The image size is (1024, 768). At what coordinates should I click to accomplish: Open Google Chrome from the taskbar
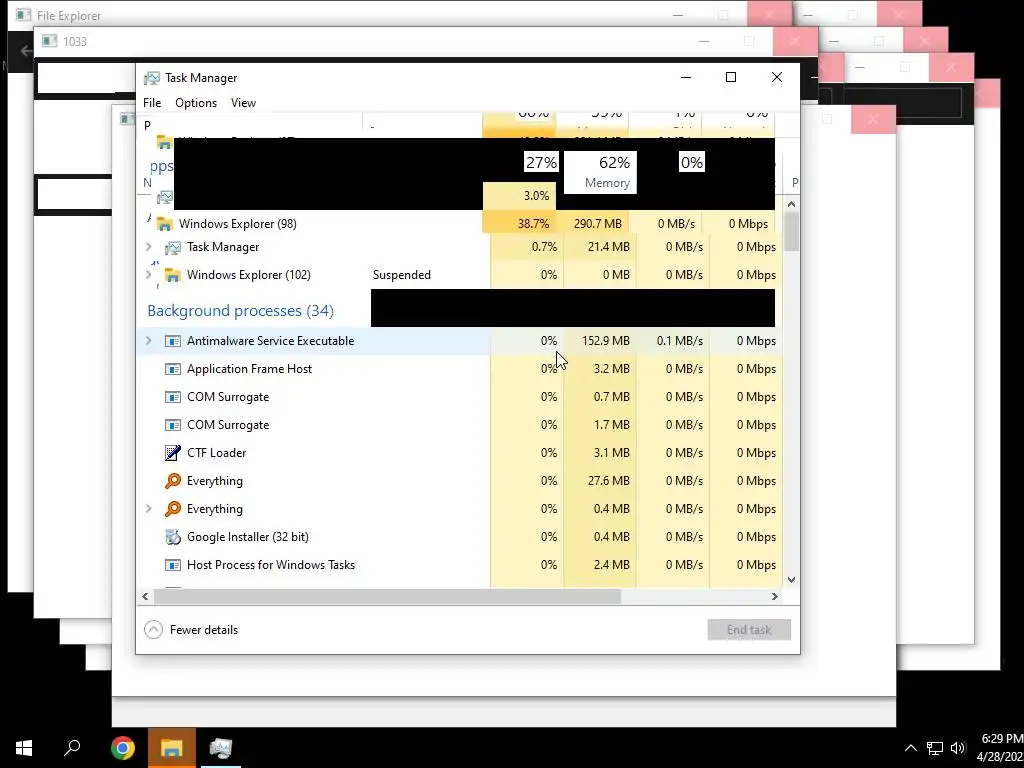122,748
